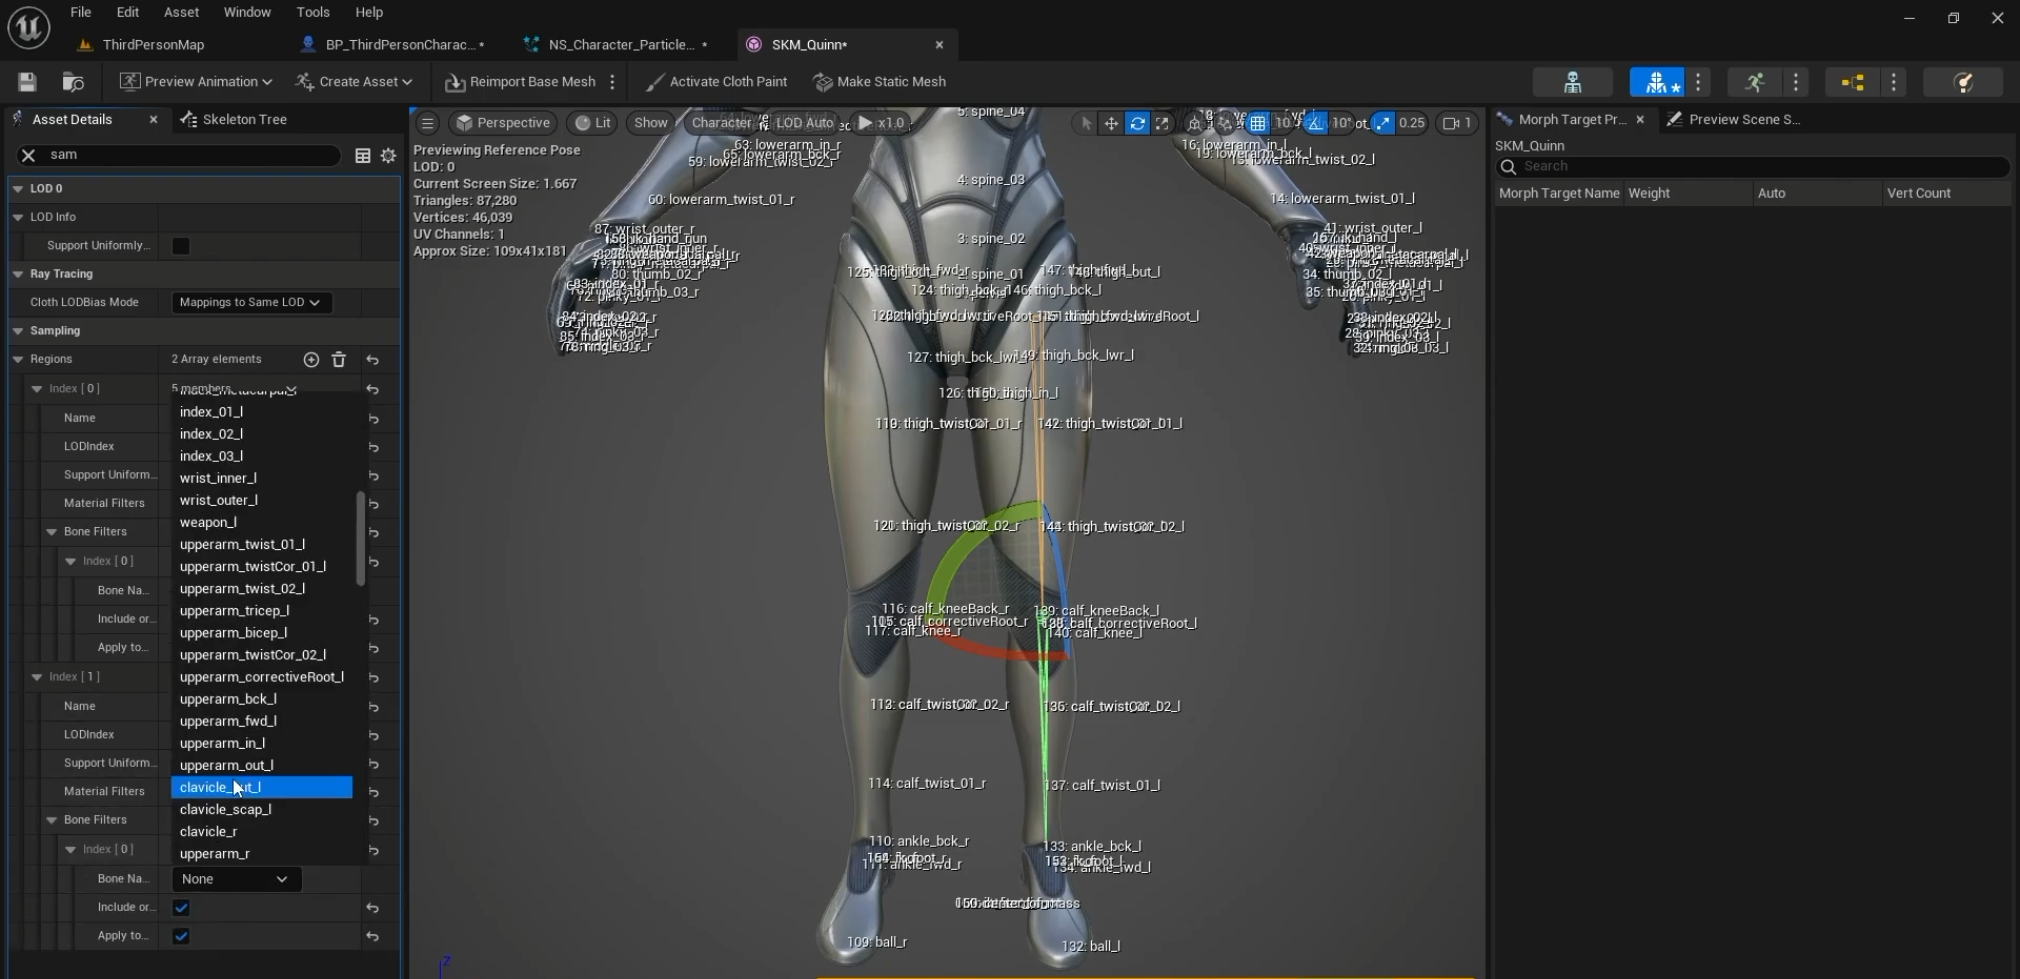Open options dots next to Animation mode
This screenshot has height=979, width=2020.
click(x=1796, y=82)
